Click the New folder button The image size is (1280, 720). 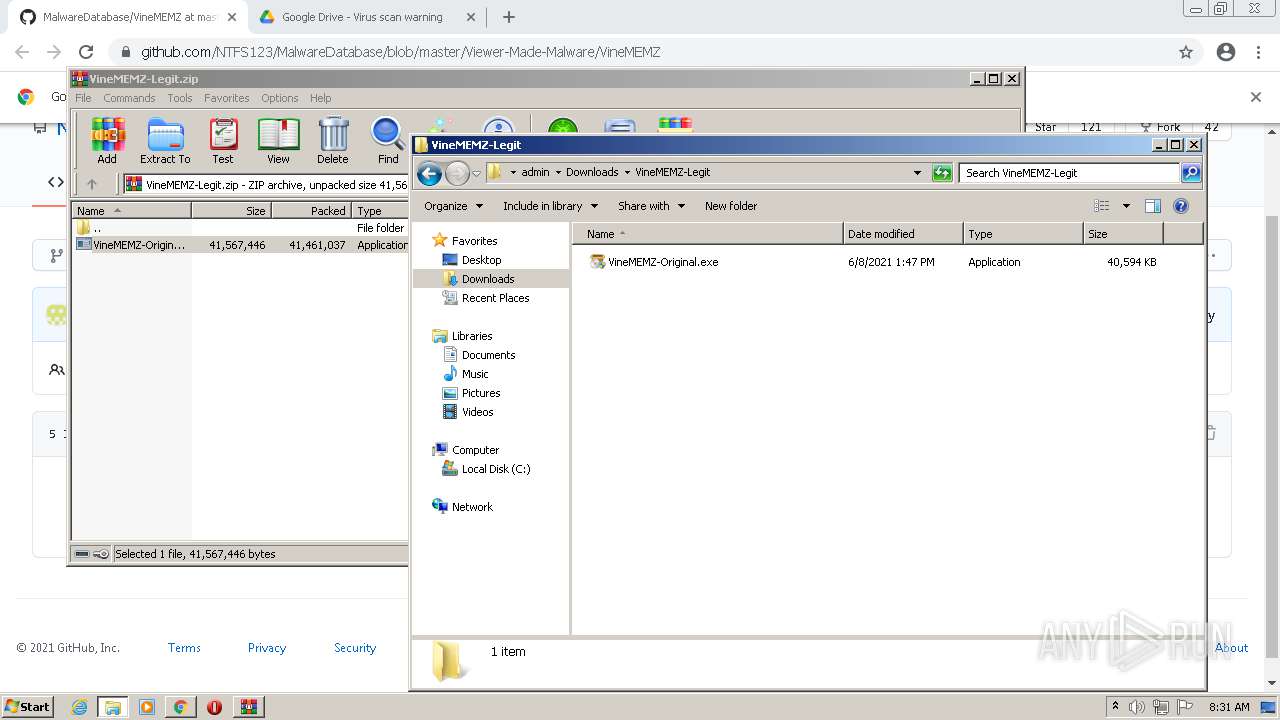coord(731,206)
